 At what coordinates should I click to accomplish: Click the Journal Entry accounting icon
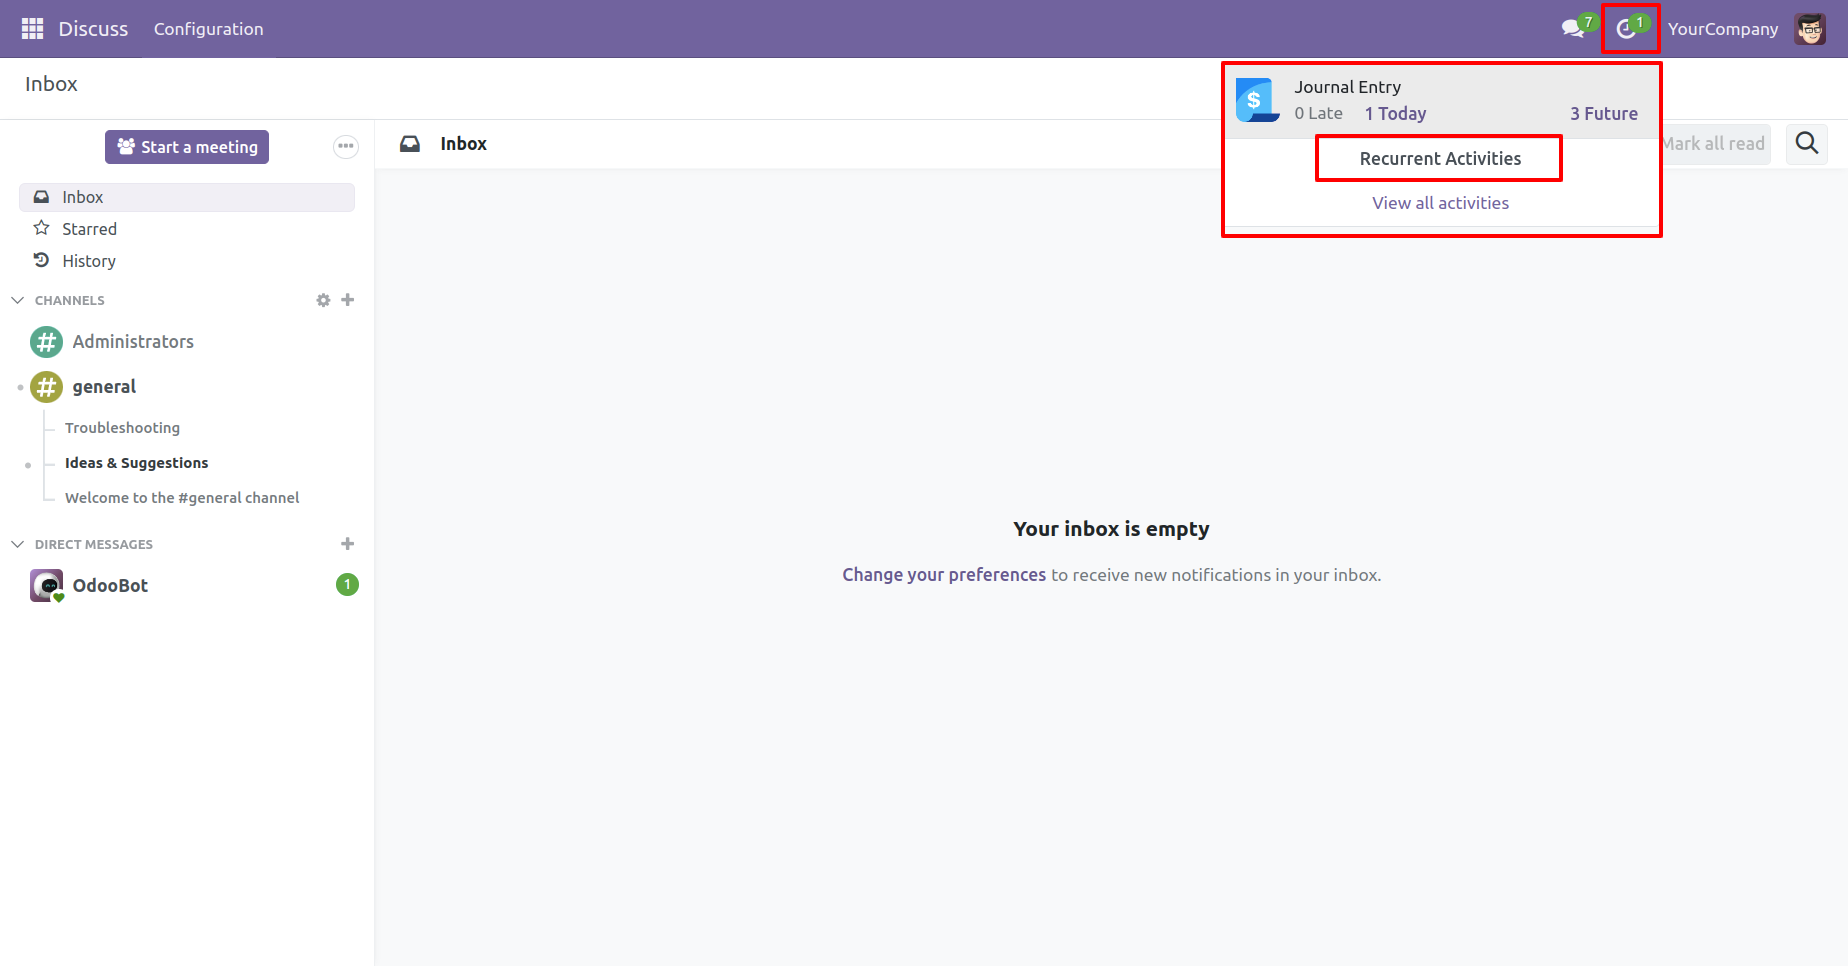[x=1258, y=100]
